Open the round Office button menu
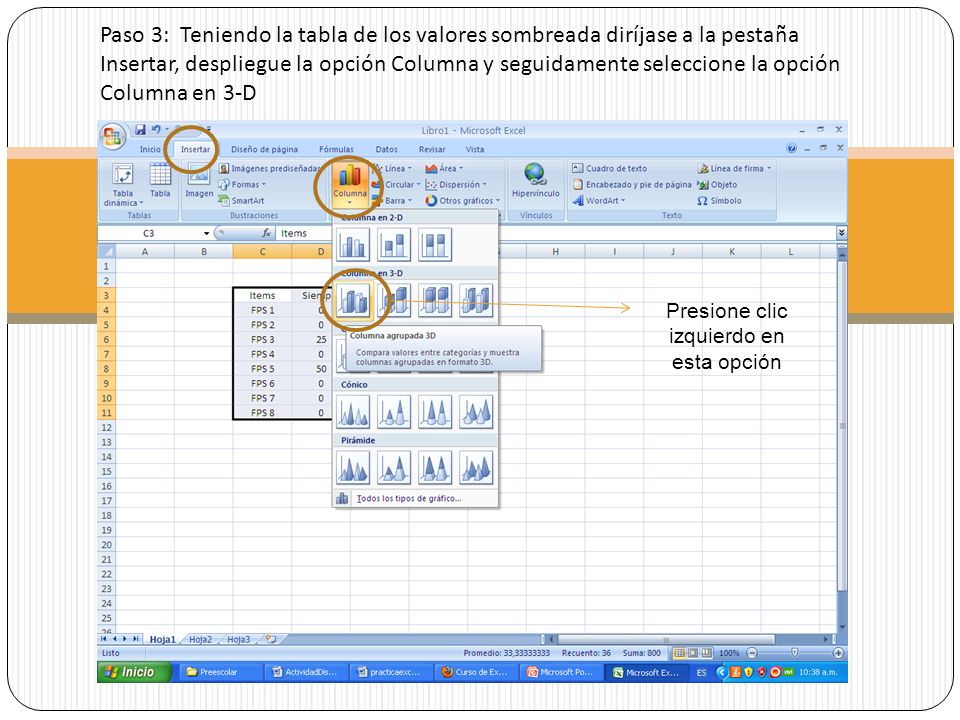Viewport: 960px width, 720px height. [112, 136]
